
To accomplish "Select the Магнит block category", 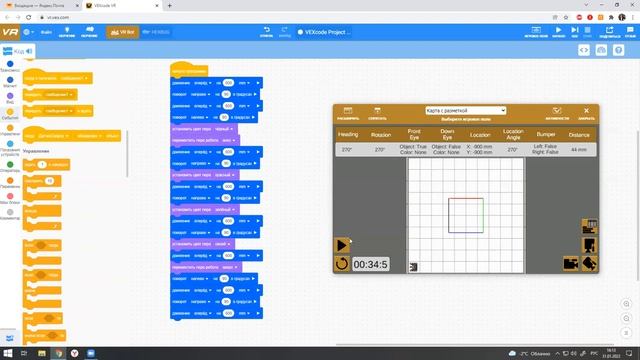I will [x=10, y=82].
